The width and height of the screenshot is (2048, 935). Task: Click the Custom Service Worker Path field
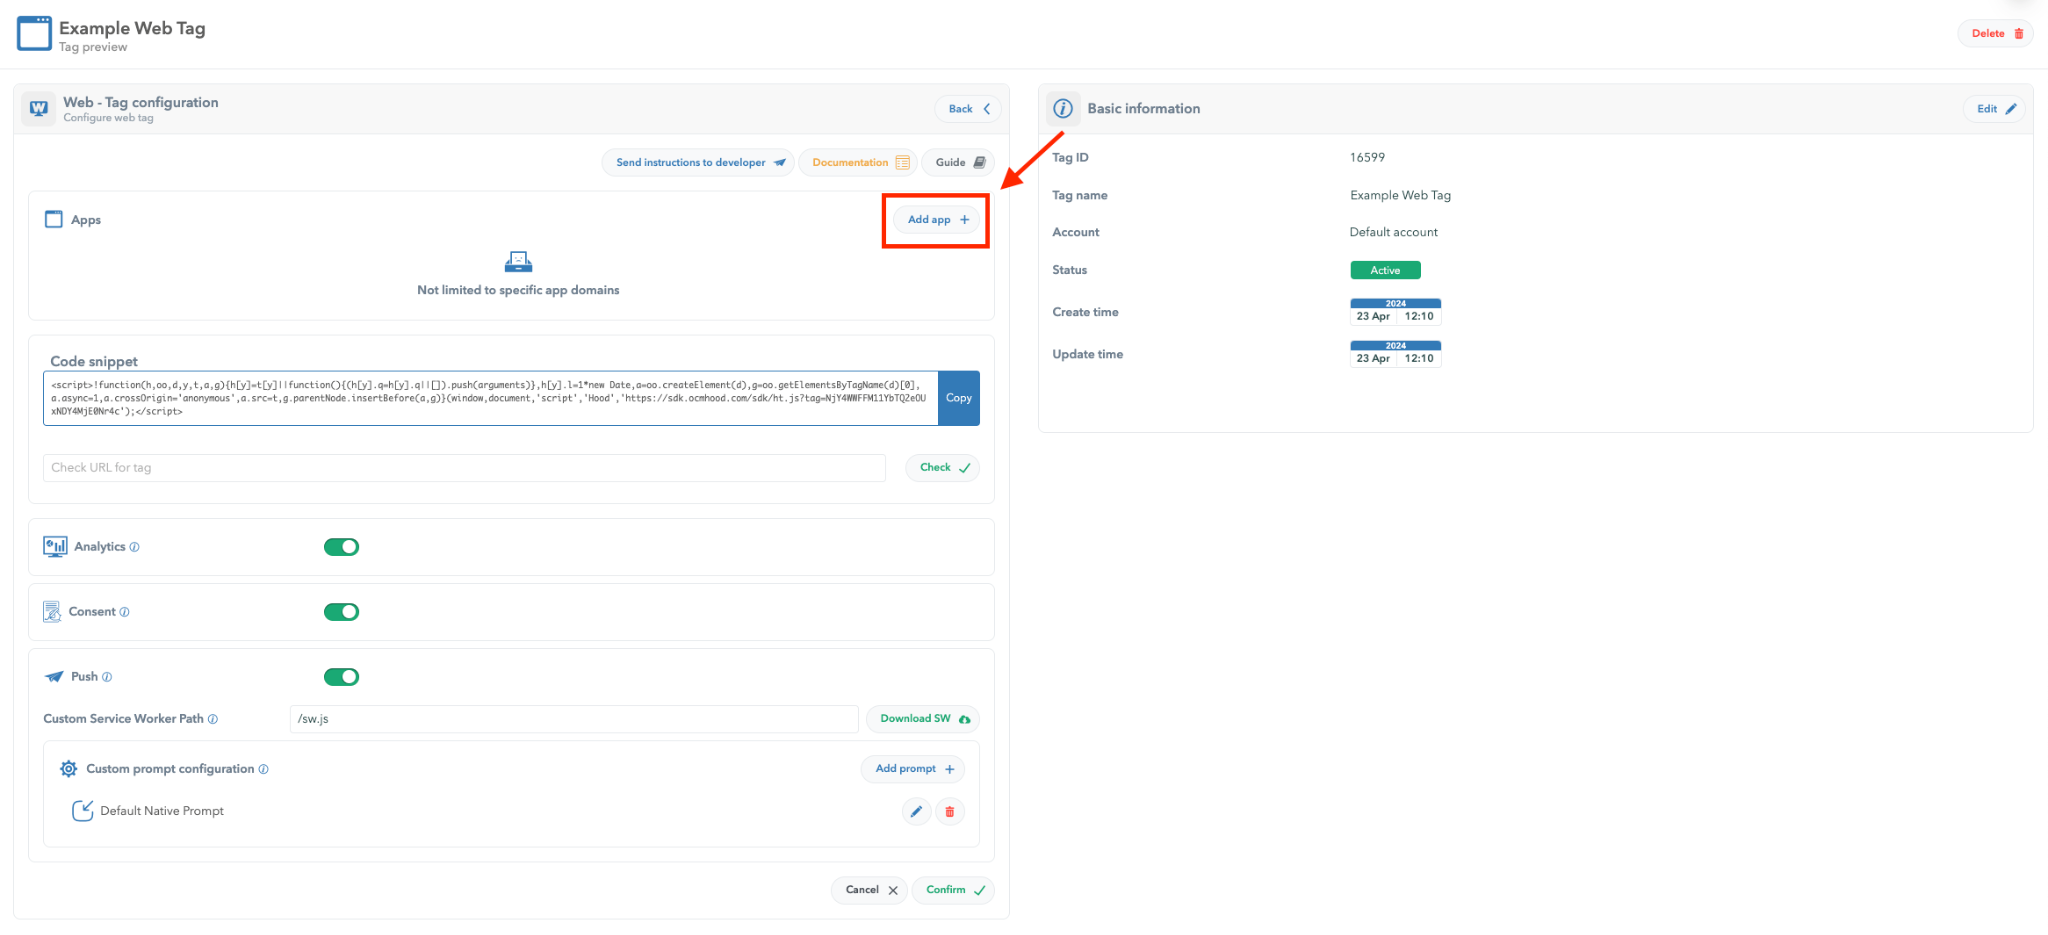(x=574, y=719)
